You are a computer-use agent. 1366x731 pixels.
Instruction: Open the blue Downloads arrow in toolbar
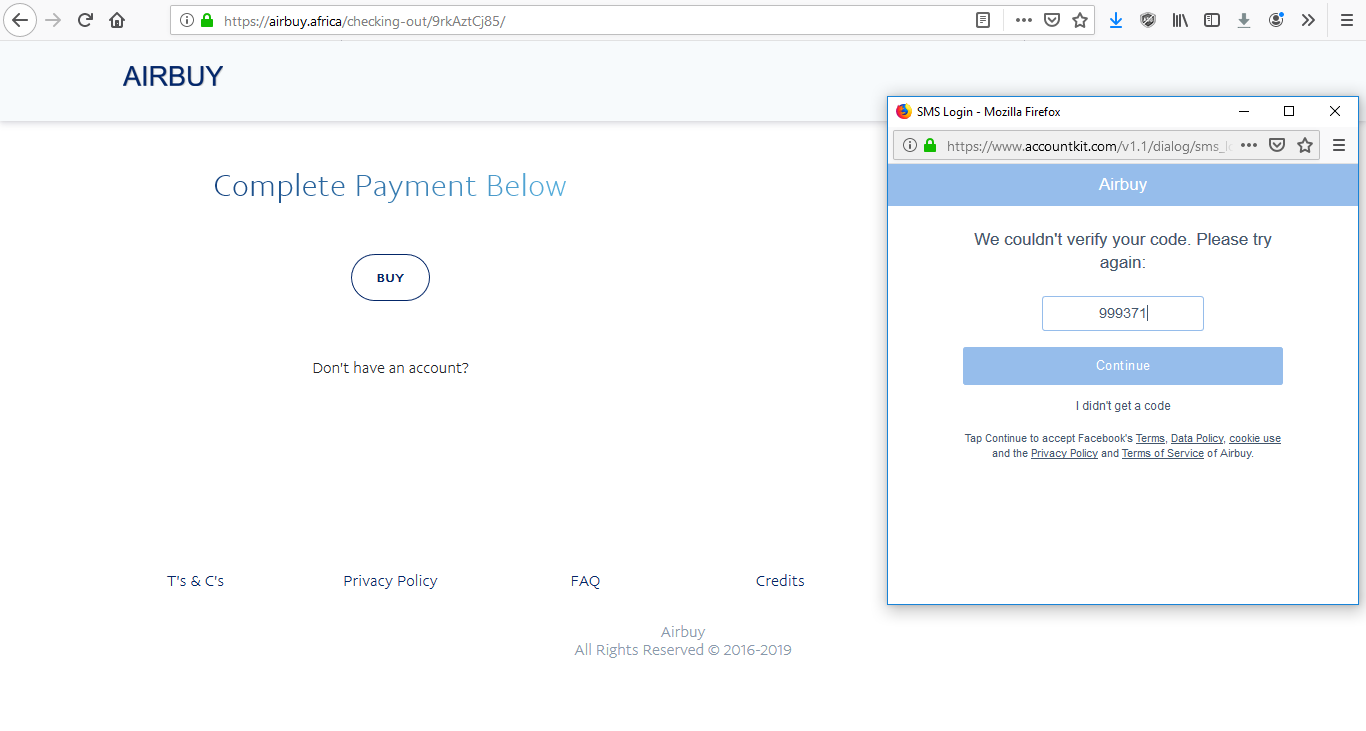point(1116,20)
